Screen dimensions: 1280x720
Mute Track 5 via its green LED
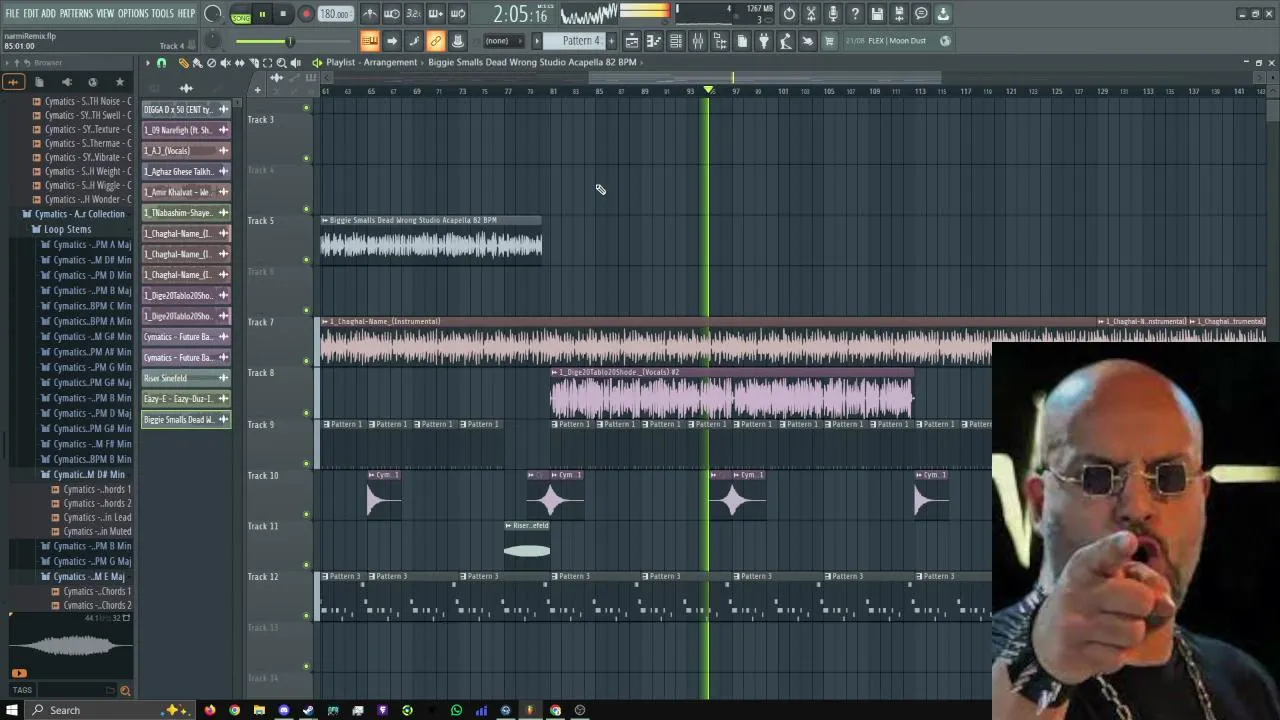click(x=306, y=260)
